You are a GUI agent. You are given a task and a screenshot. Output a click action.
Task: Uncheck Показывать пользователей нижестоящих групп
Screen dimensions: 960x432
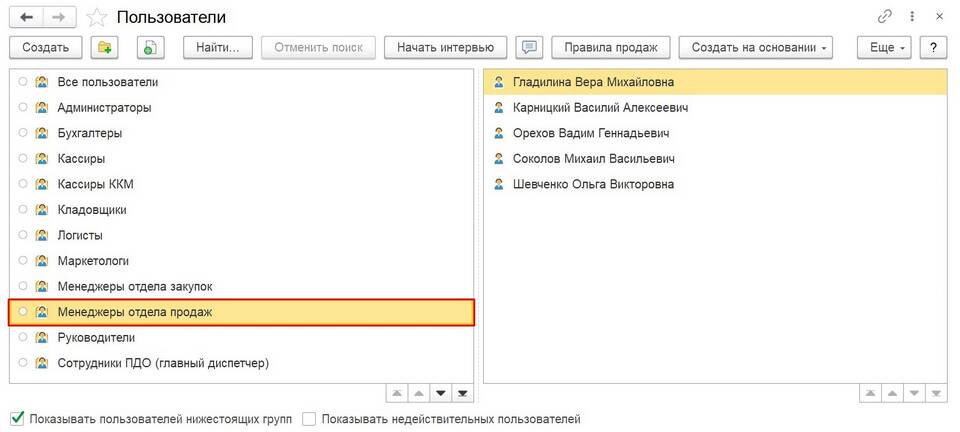coord(17,419)
